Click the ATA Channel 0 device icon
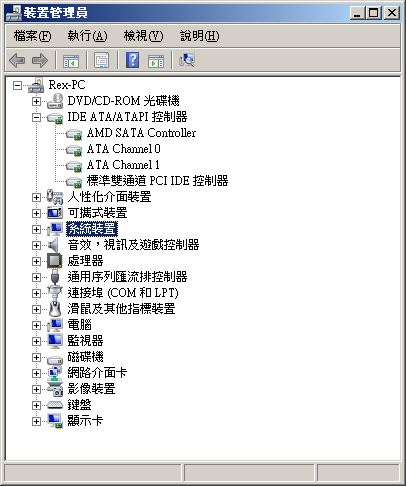This screenshot has height=486, width=406. [x=74, y=150]
